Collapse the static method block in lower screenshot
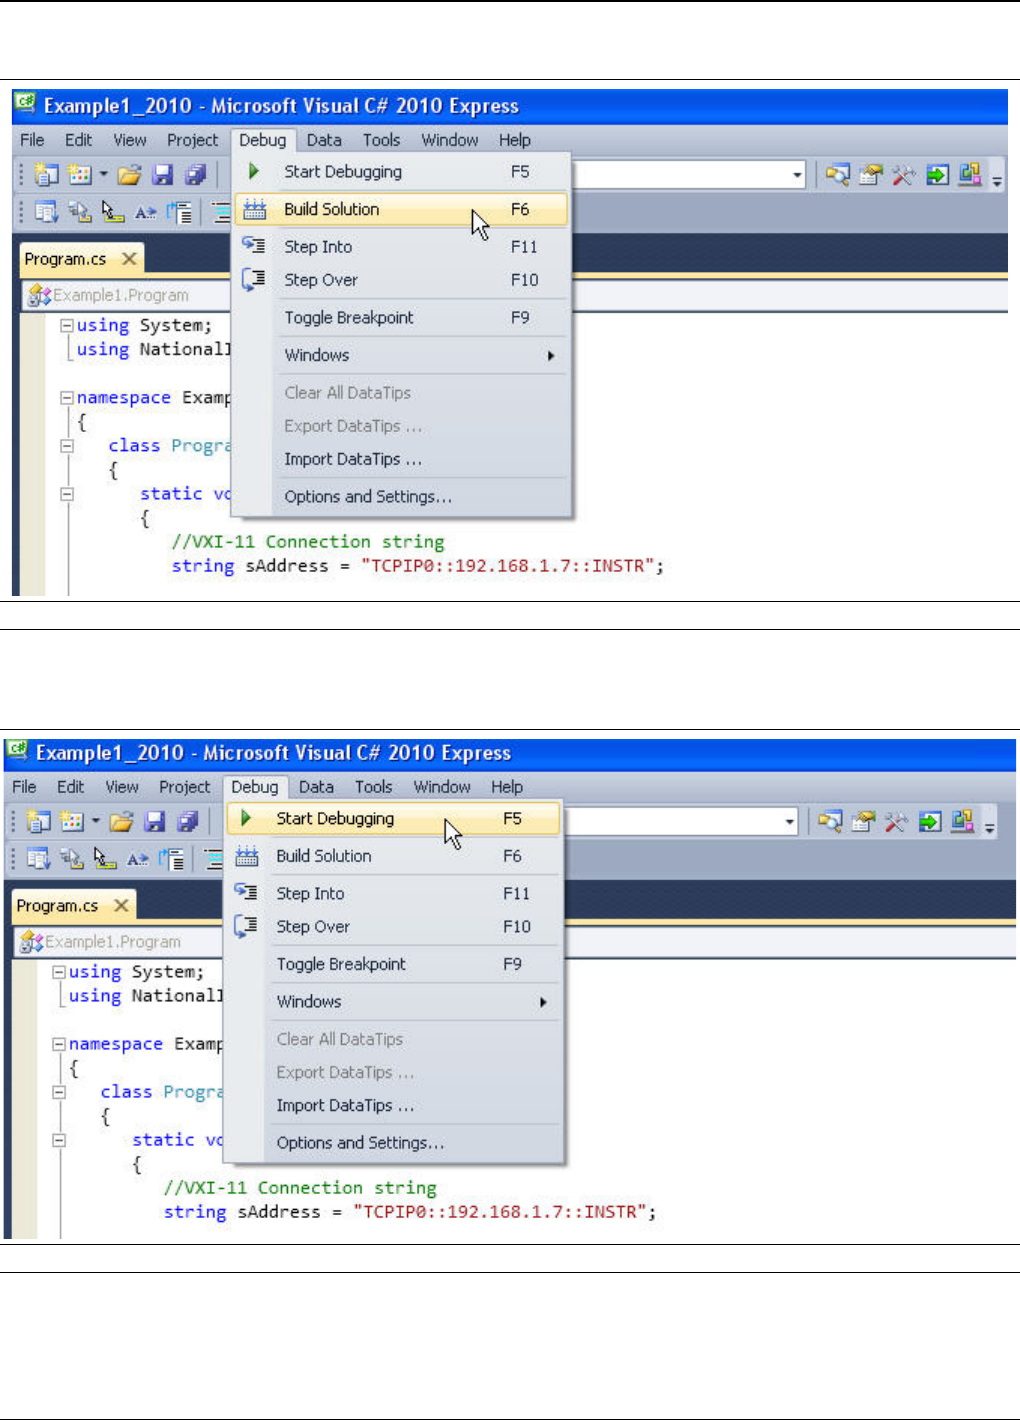This screenshot has width=1020, height=1420. pos(58,1140)
